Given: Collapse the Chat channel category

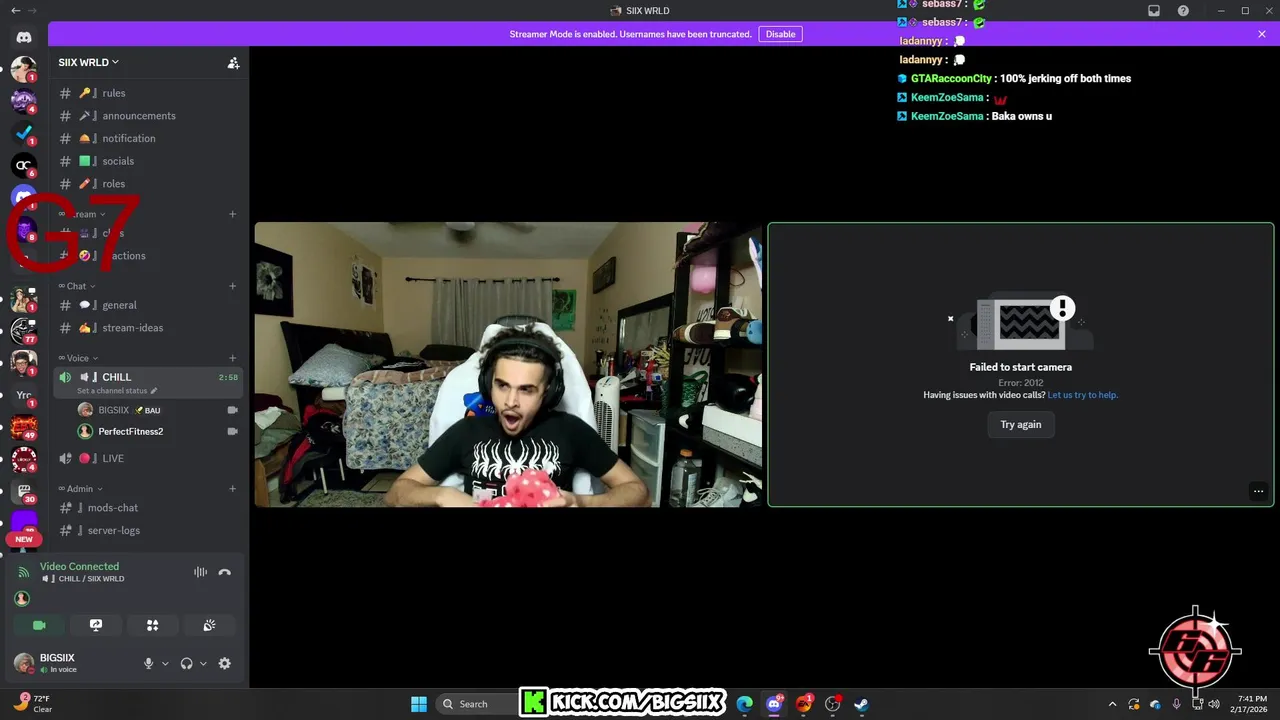Looking at the screenshot, I should (78, 286).
